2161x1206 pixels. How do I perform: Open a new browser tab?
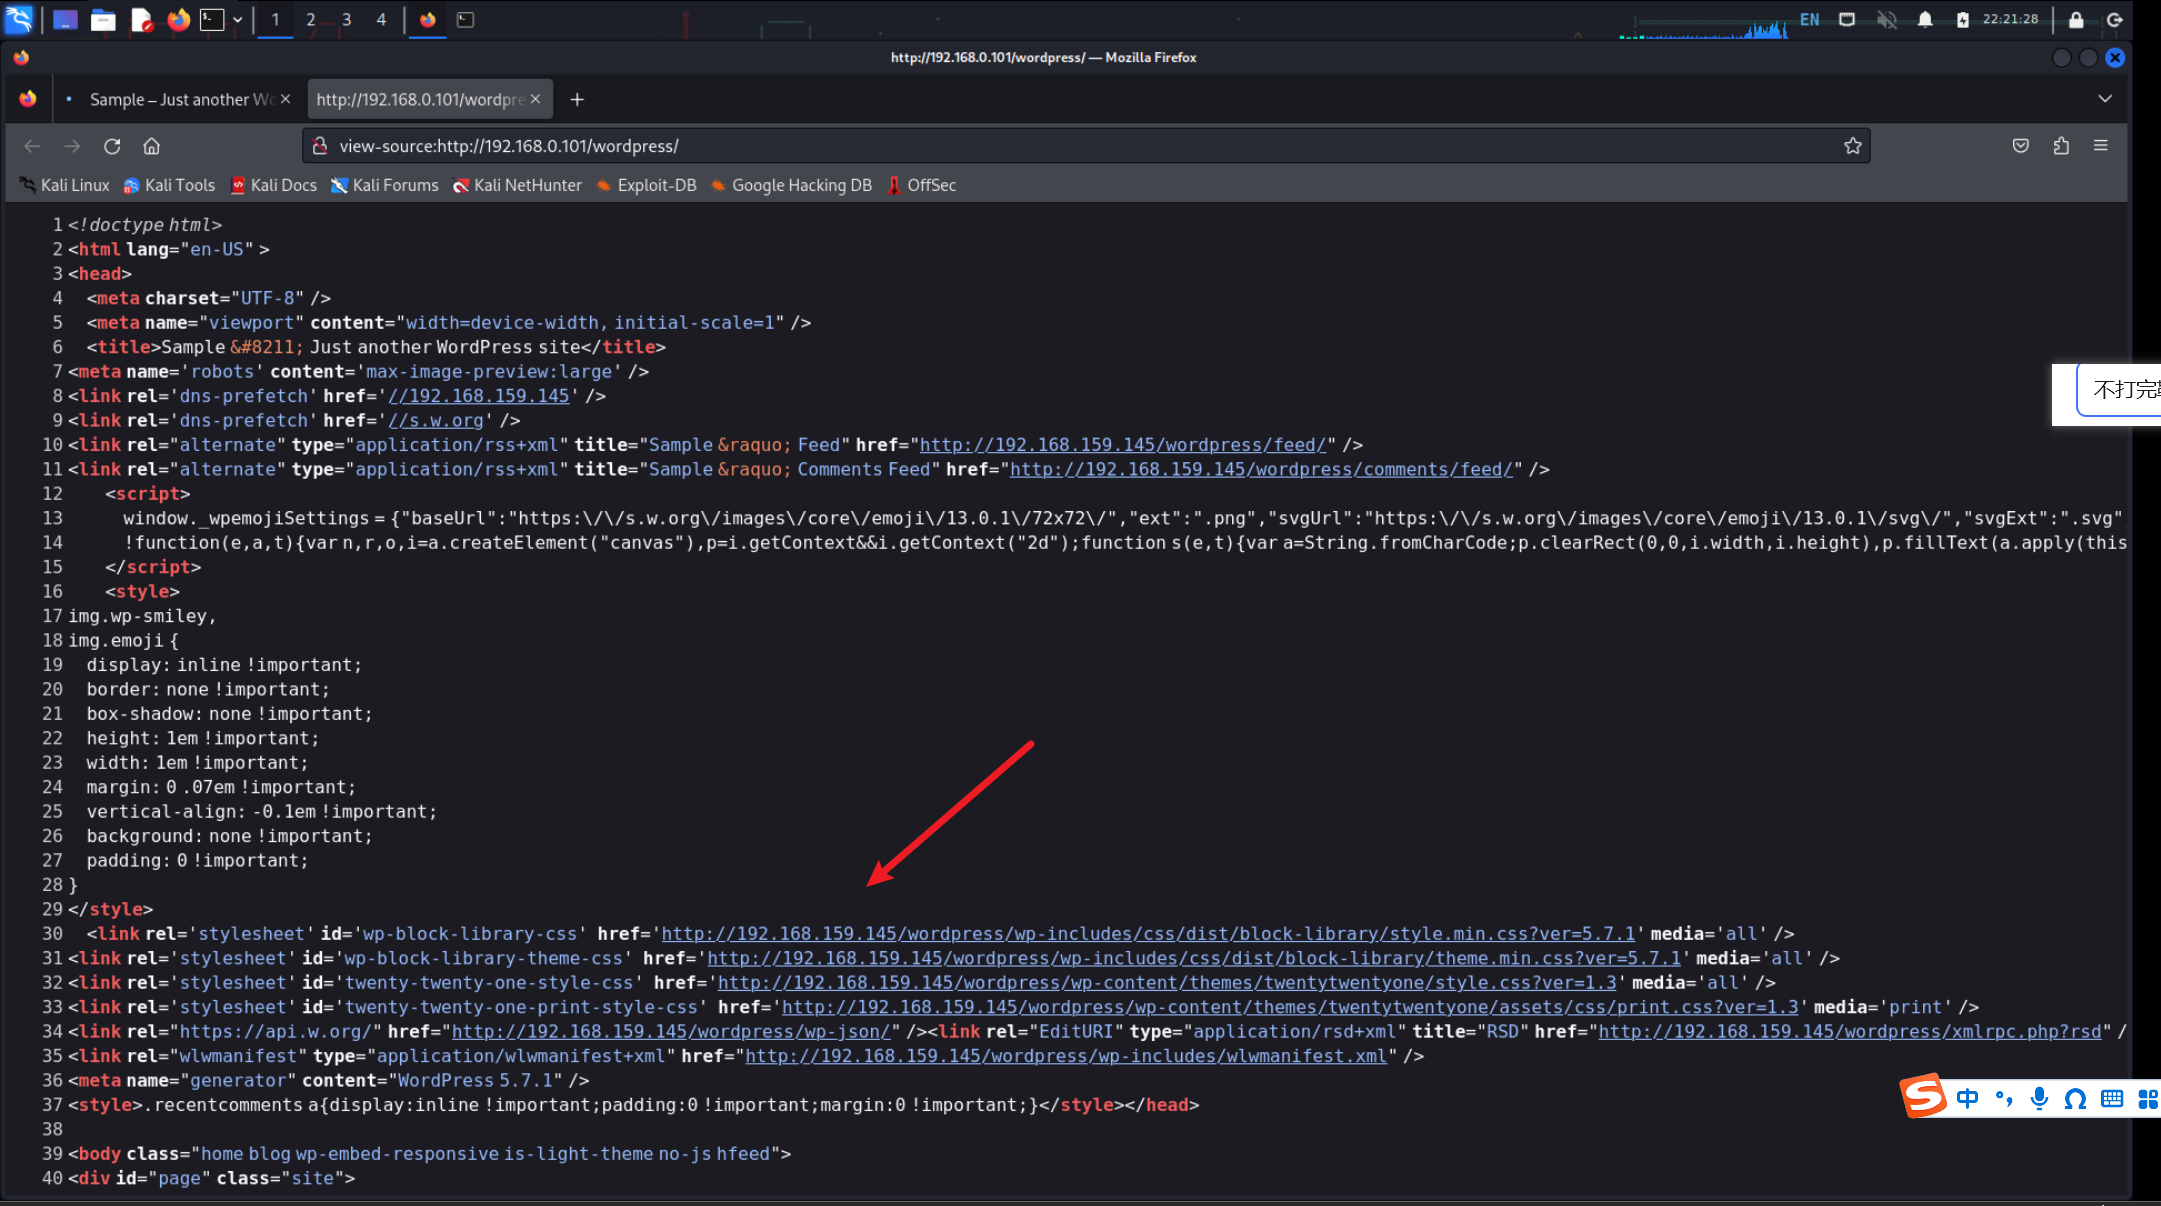(x=577, y=99)
